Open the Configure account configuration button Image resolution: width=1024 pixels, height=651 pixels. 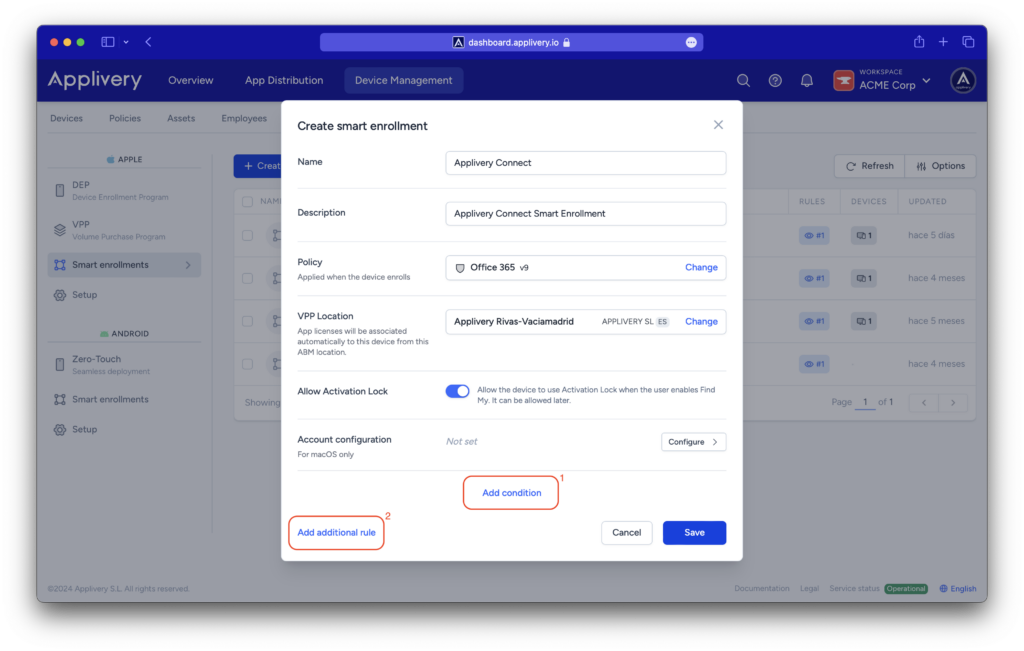[694, 442]
